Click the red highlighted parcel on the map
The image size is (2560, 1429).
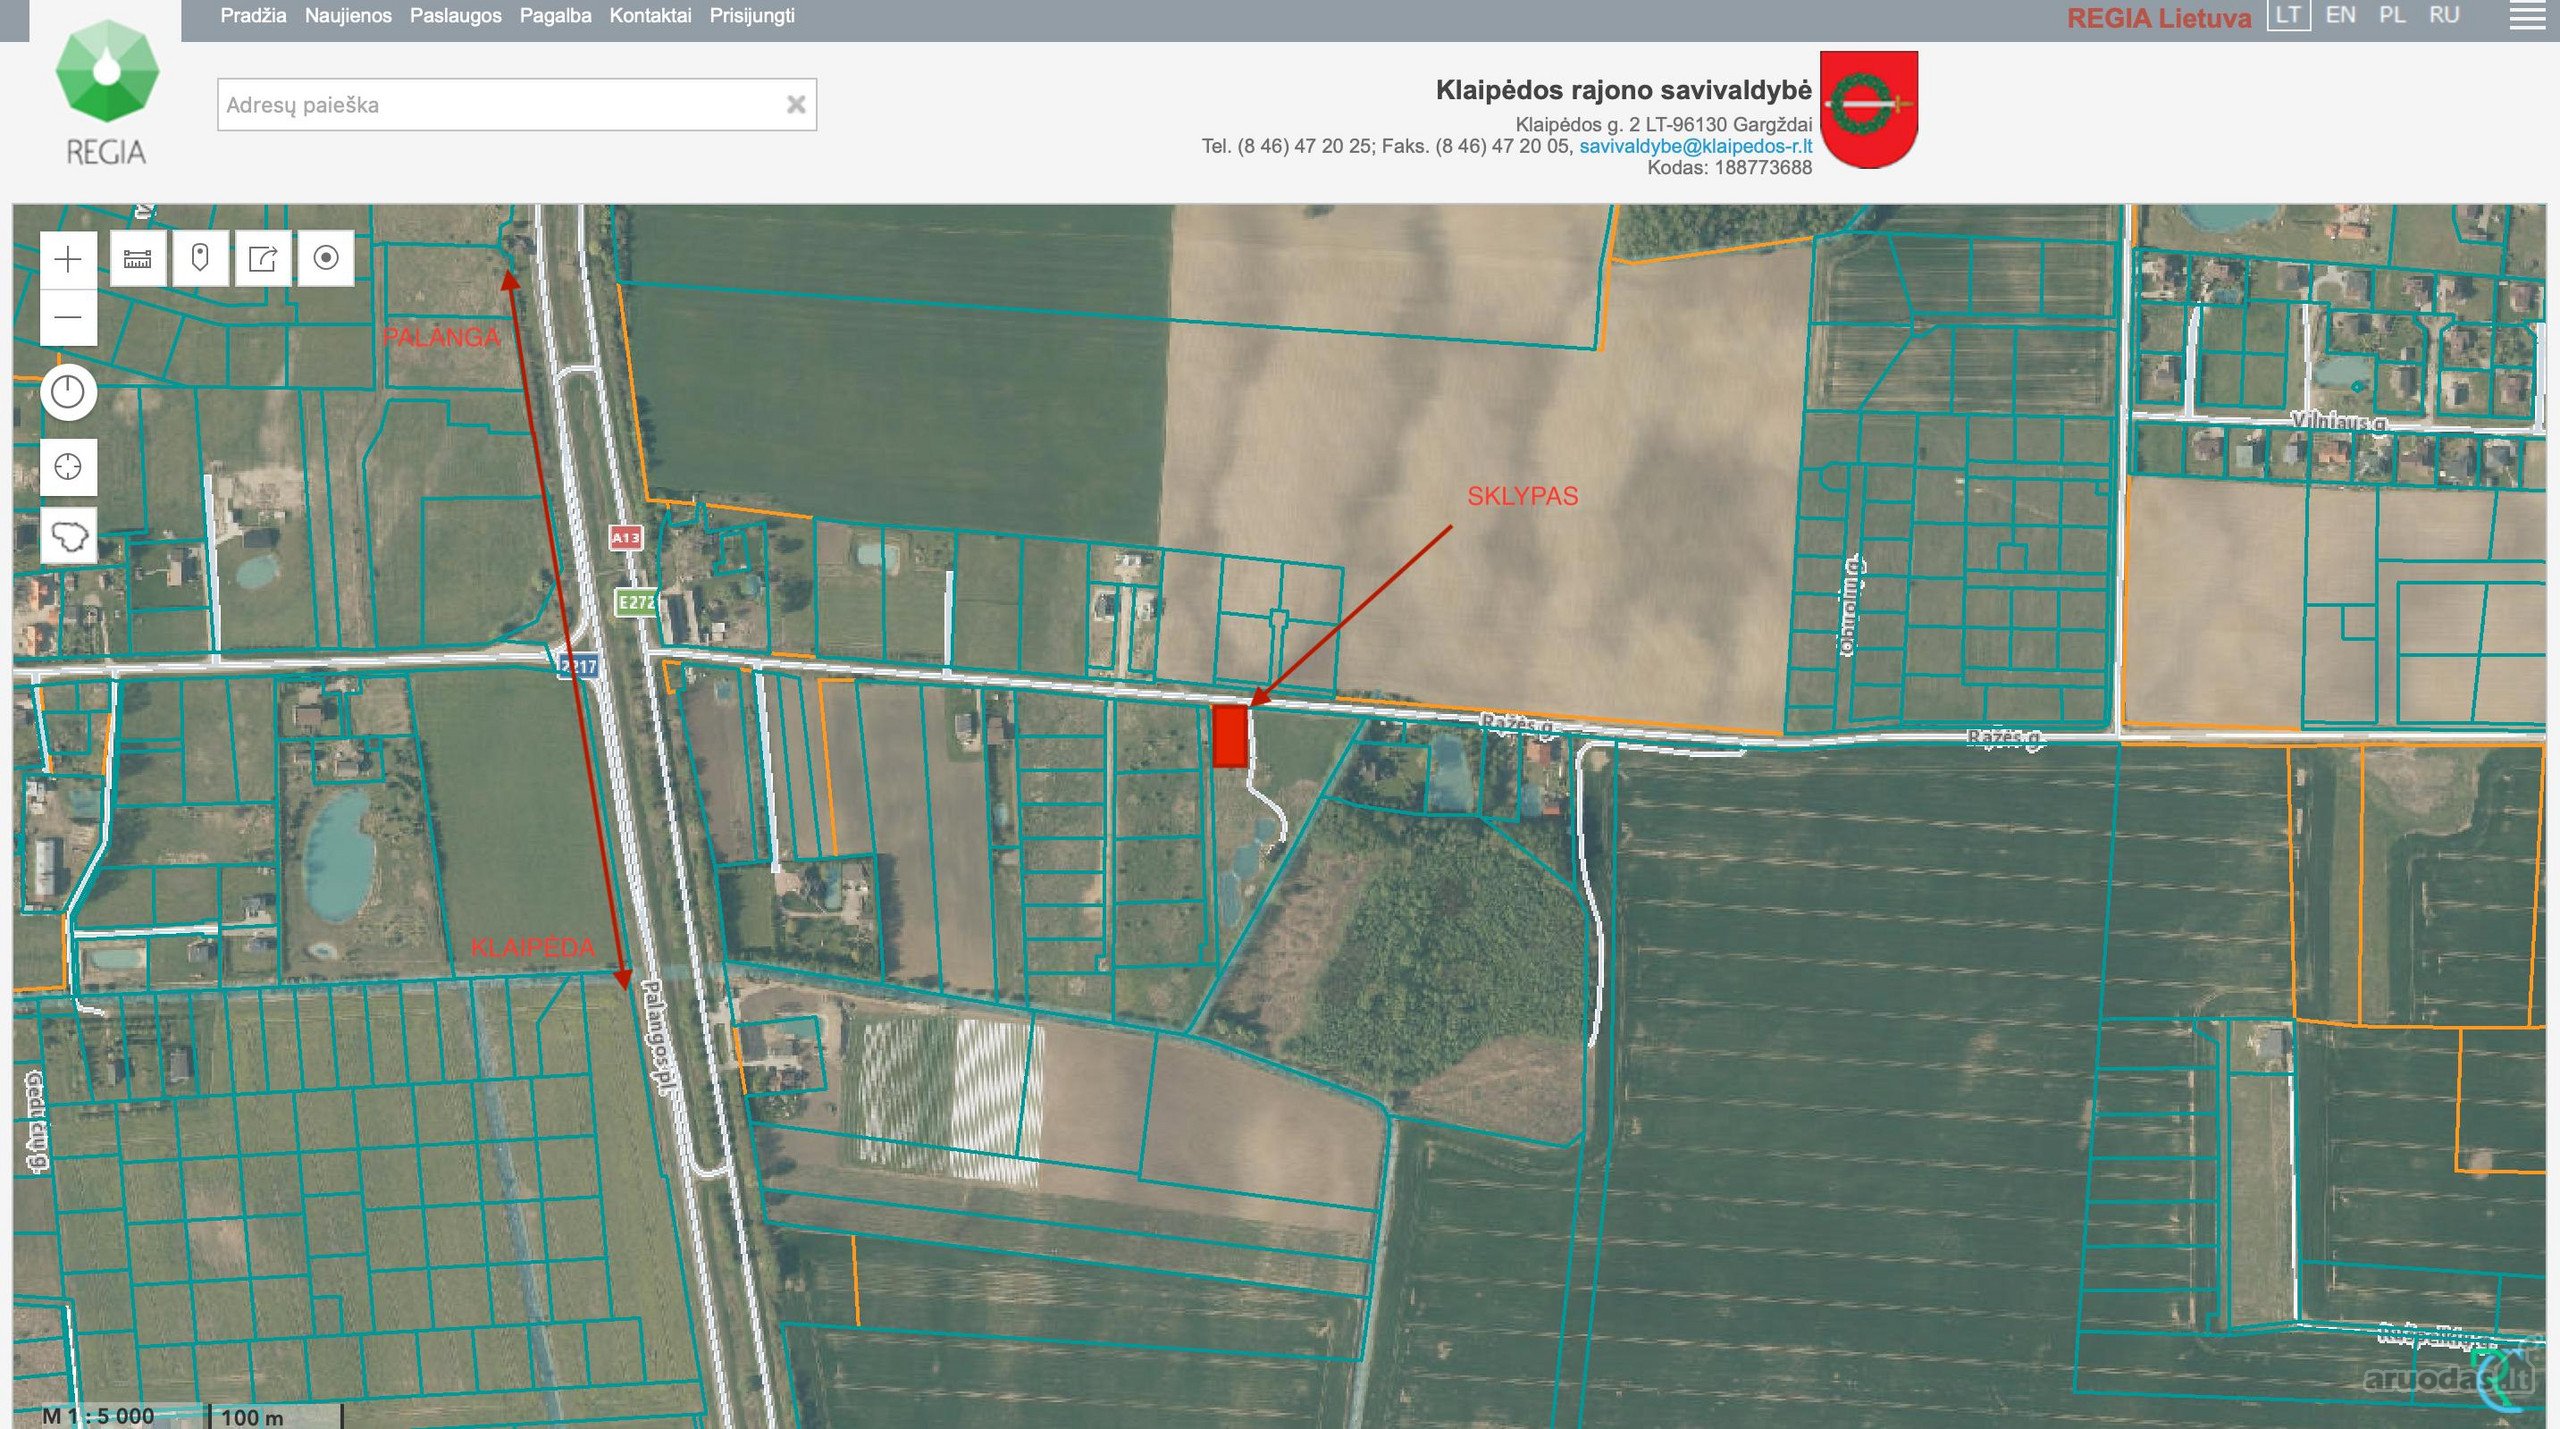[x=1230, y=737]
